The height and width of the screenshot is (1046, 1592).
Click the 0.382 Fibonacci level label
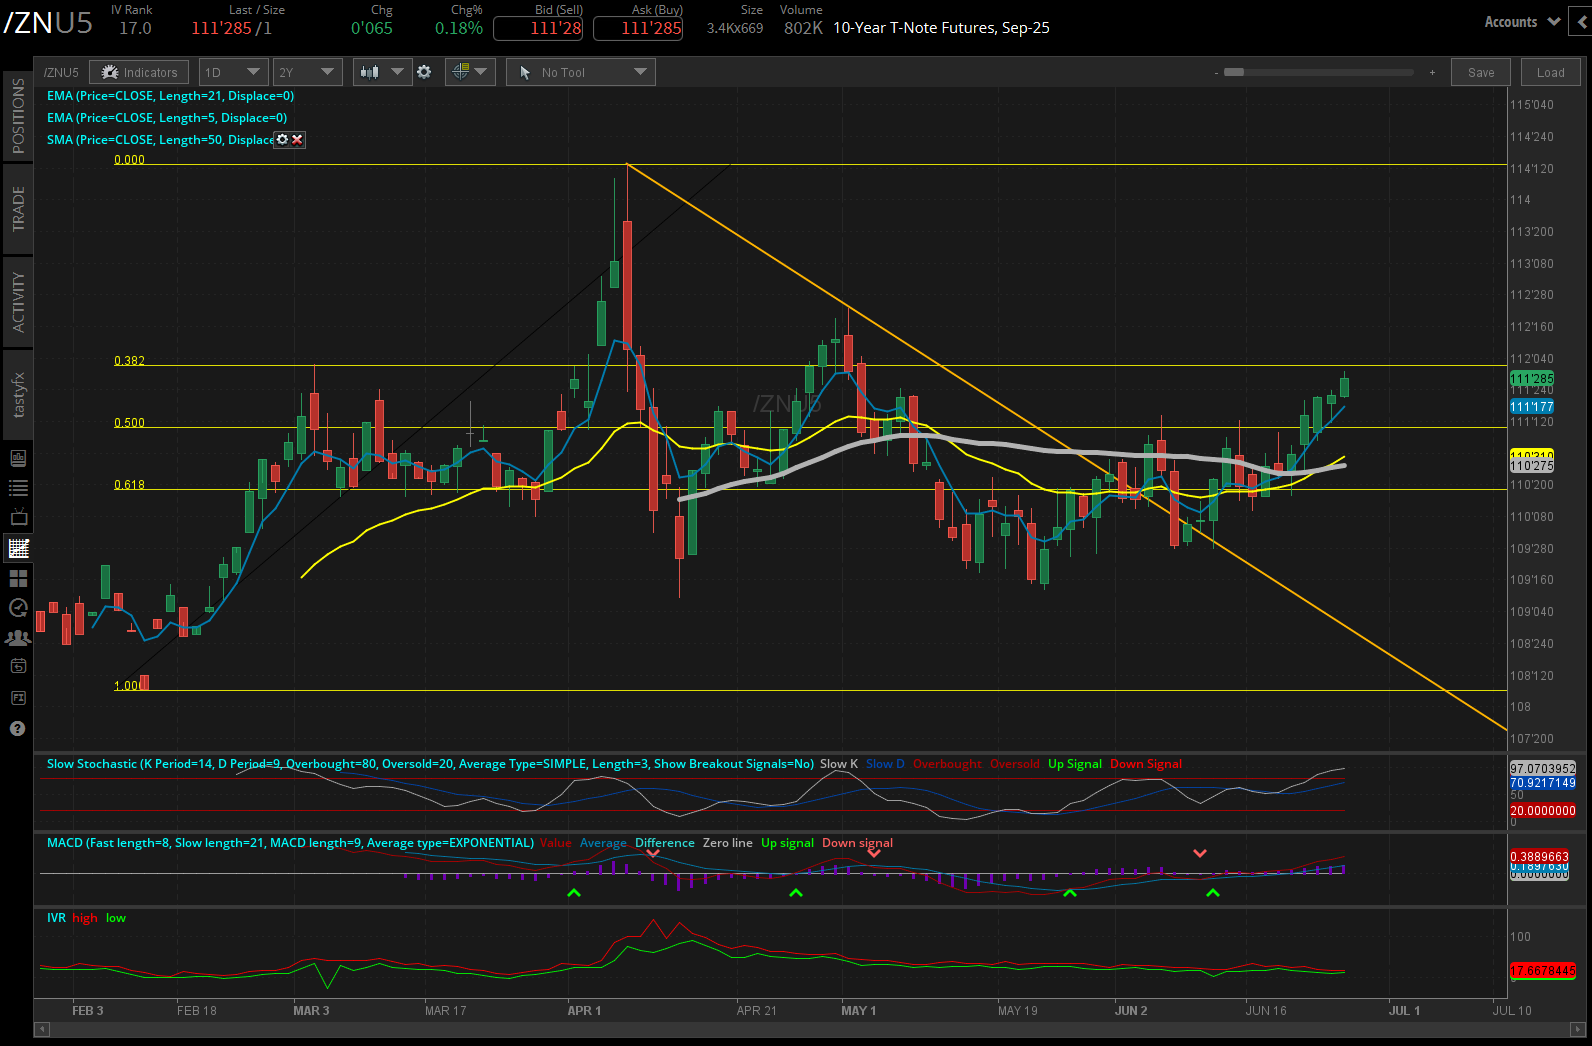[x=129, y=361]
